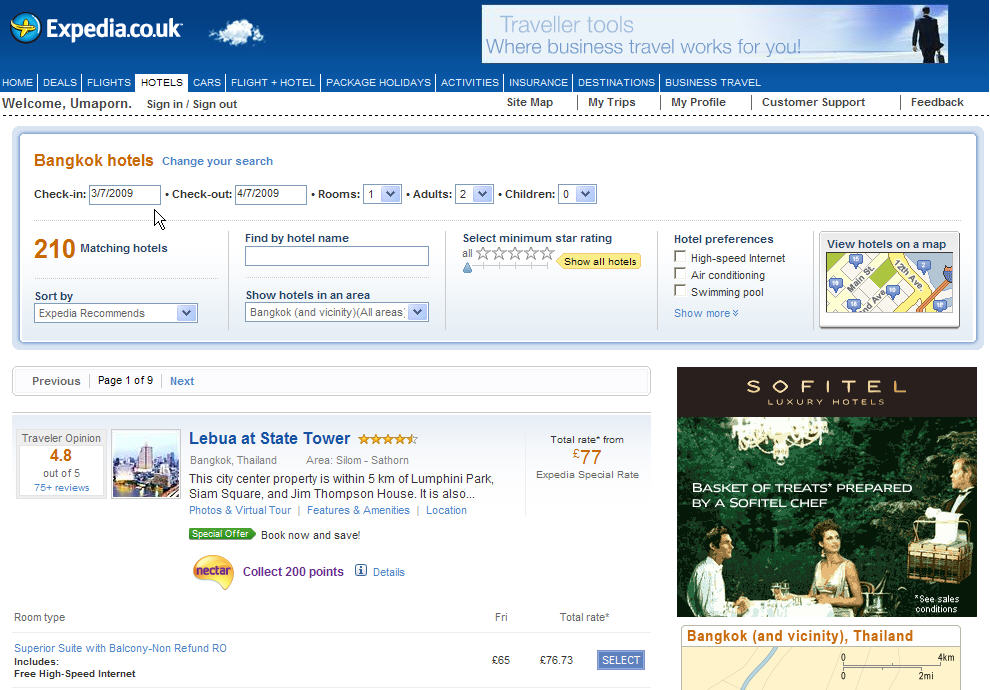Click the Previous page link
Image resolution: width=990 pixels, height=690 pixels.
[56, 381]
